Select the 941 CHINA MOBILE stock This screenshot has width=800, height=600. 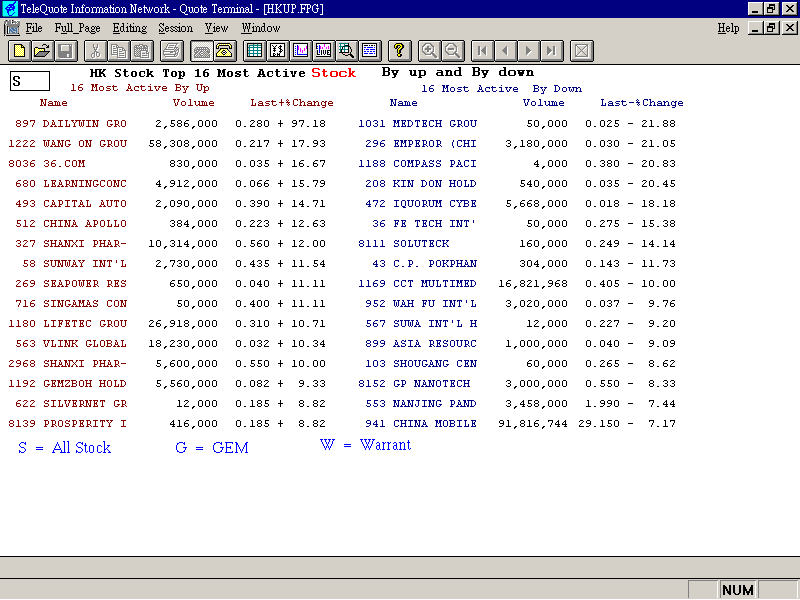[520, 423]
